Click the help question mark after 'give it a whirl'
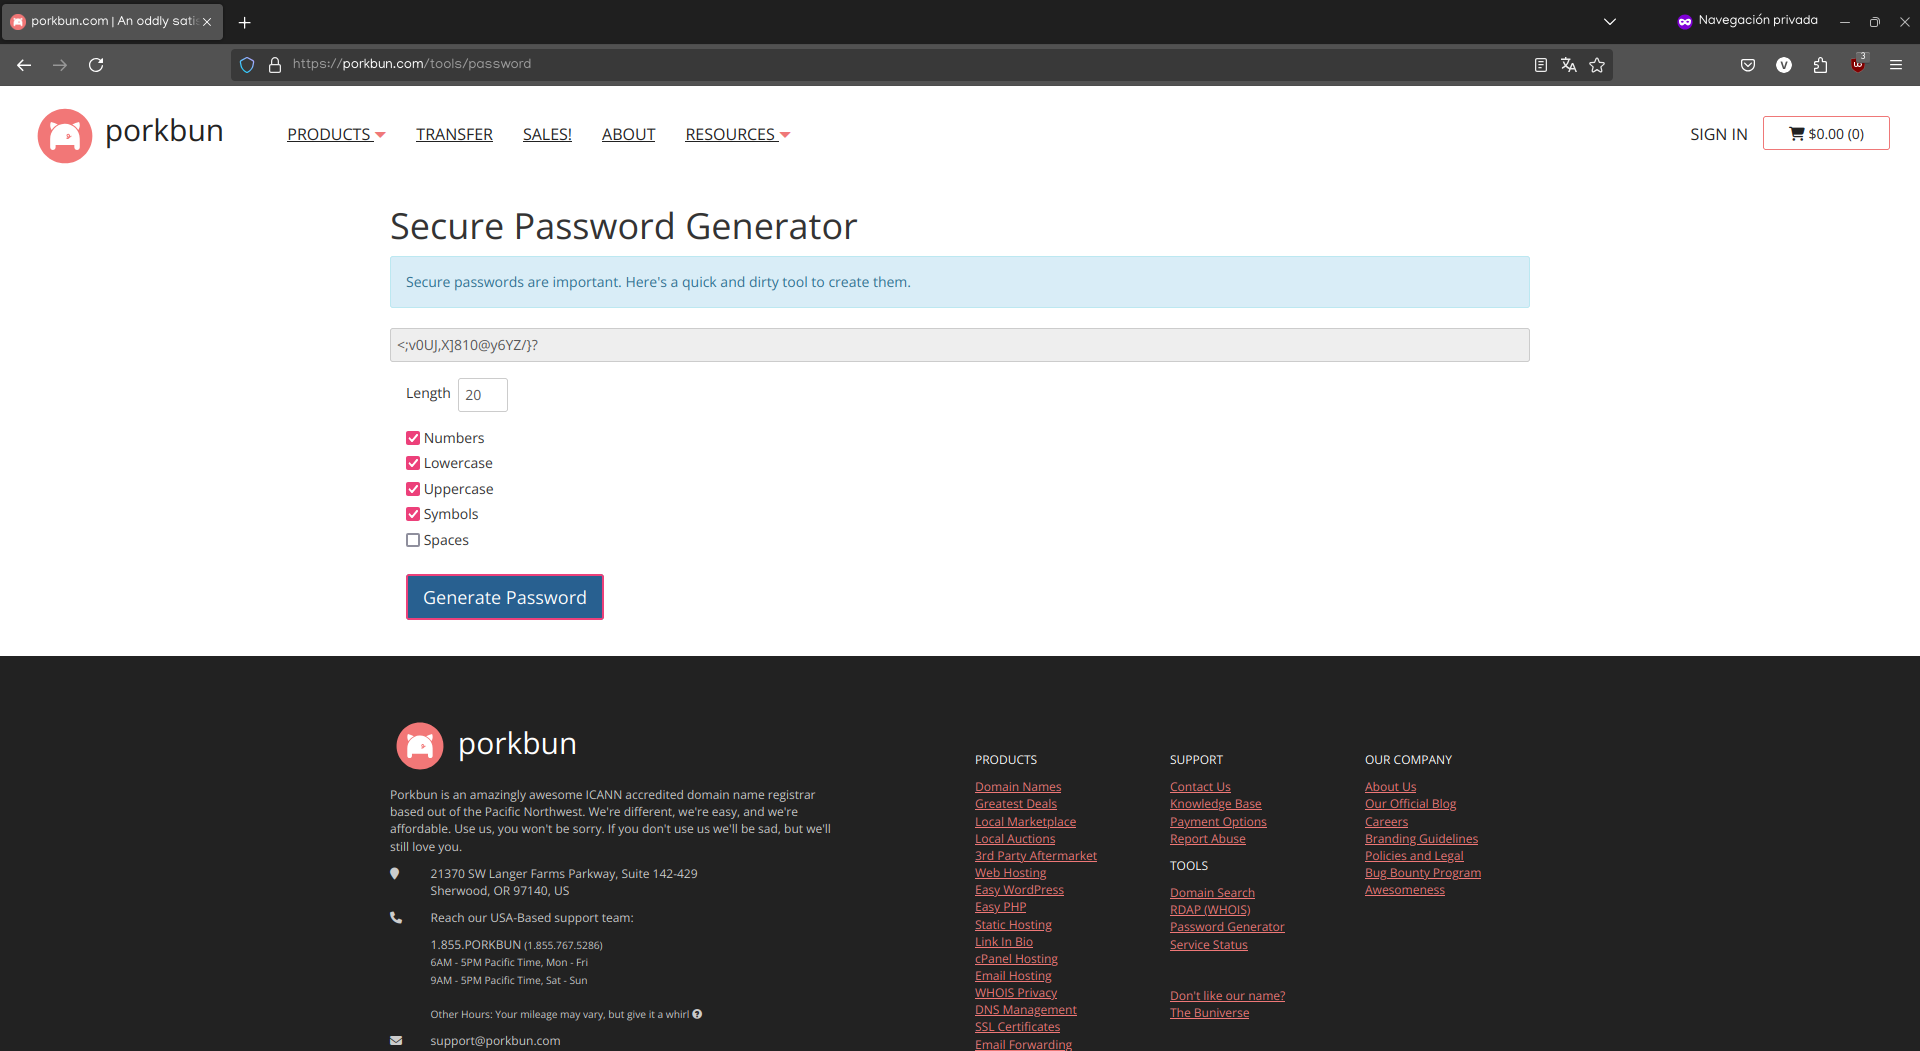 [697, 1014]
